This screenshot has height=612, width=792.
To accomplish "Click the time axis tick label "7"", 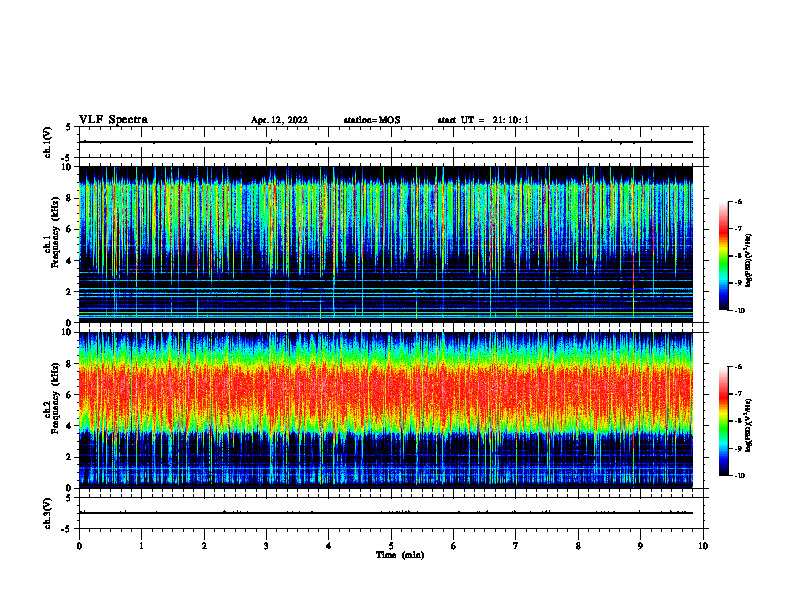I will click(x=516, y=546).
